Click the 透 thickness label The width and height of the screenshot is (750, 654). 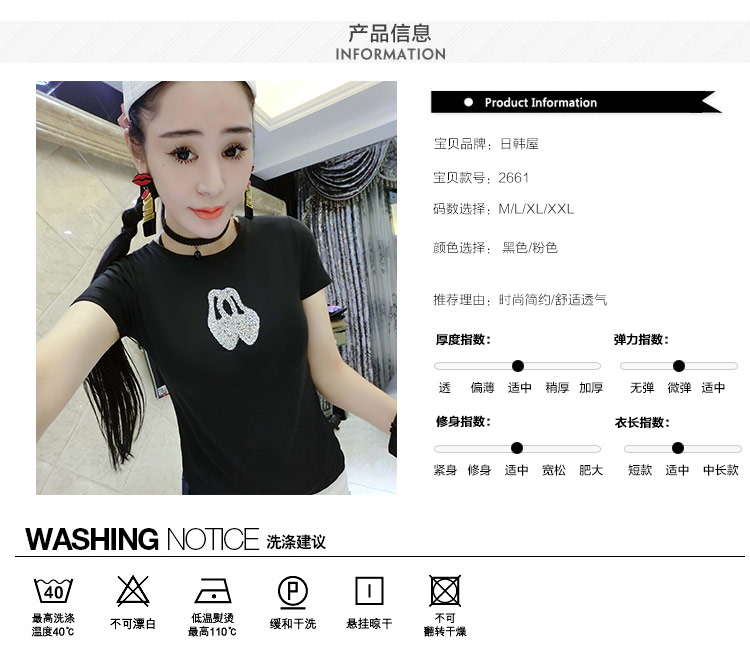(x=445, y=388)
